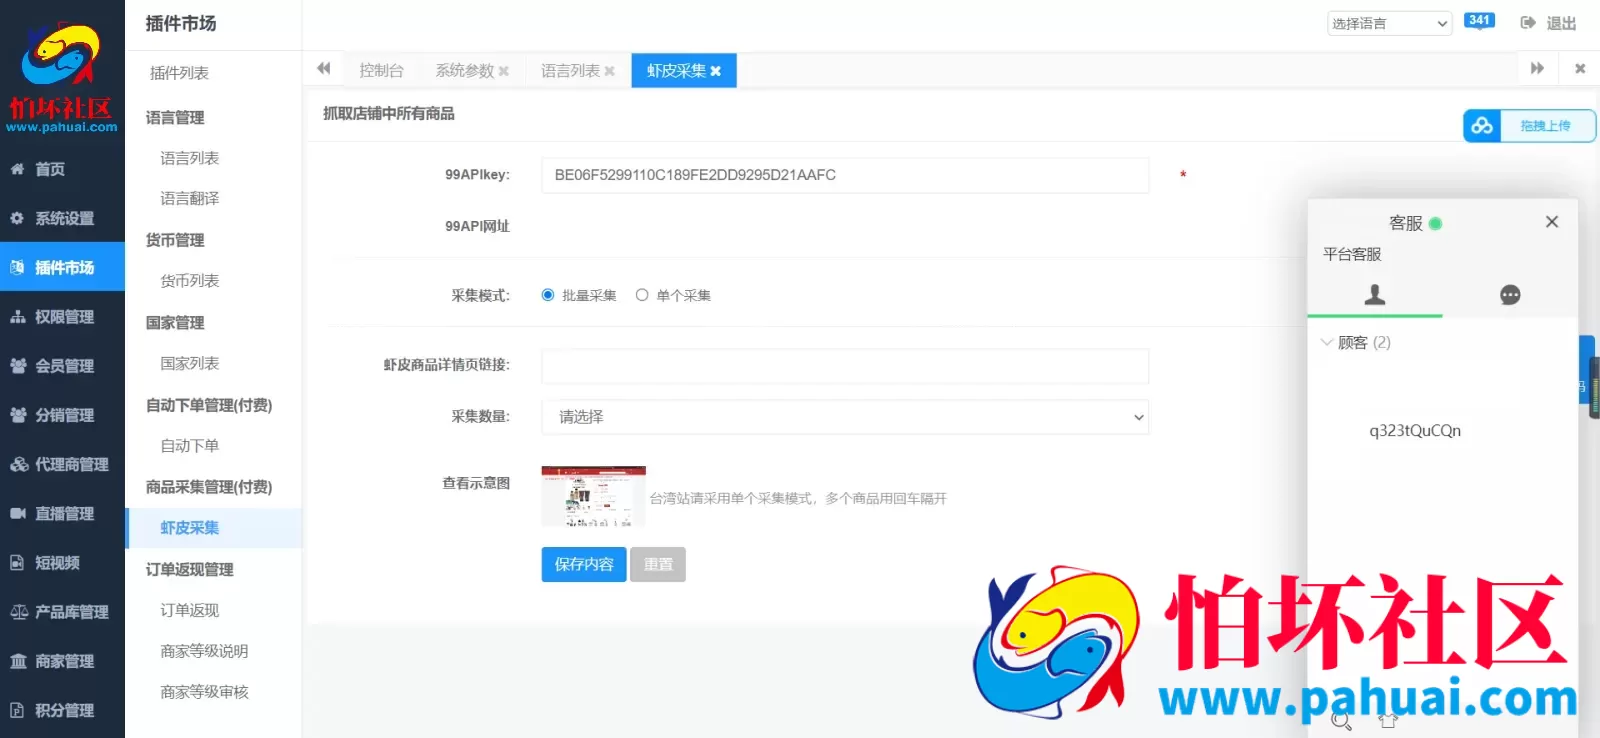Open 语言列表 submenu item

(189, 158)
